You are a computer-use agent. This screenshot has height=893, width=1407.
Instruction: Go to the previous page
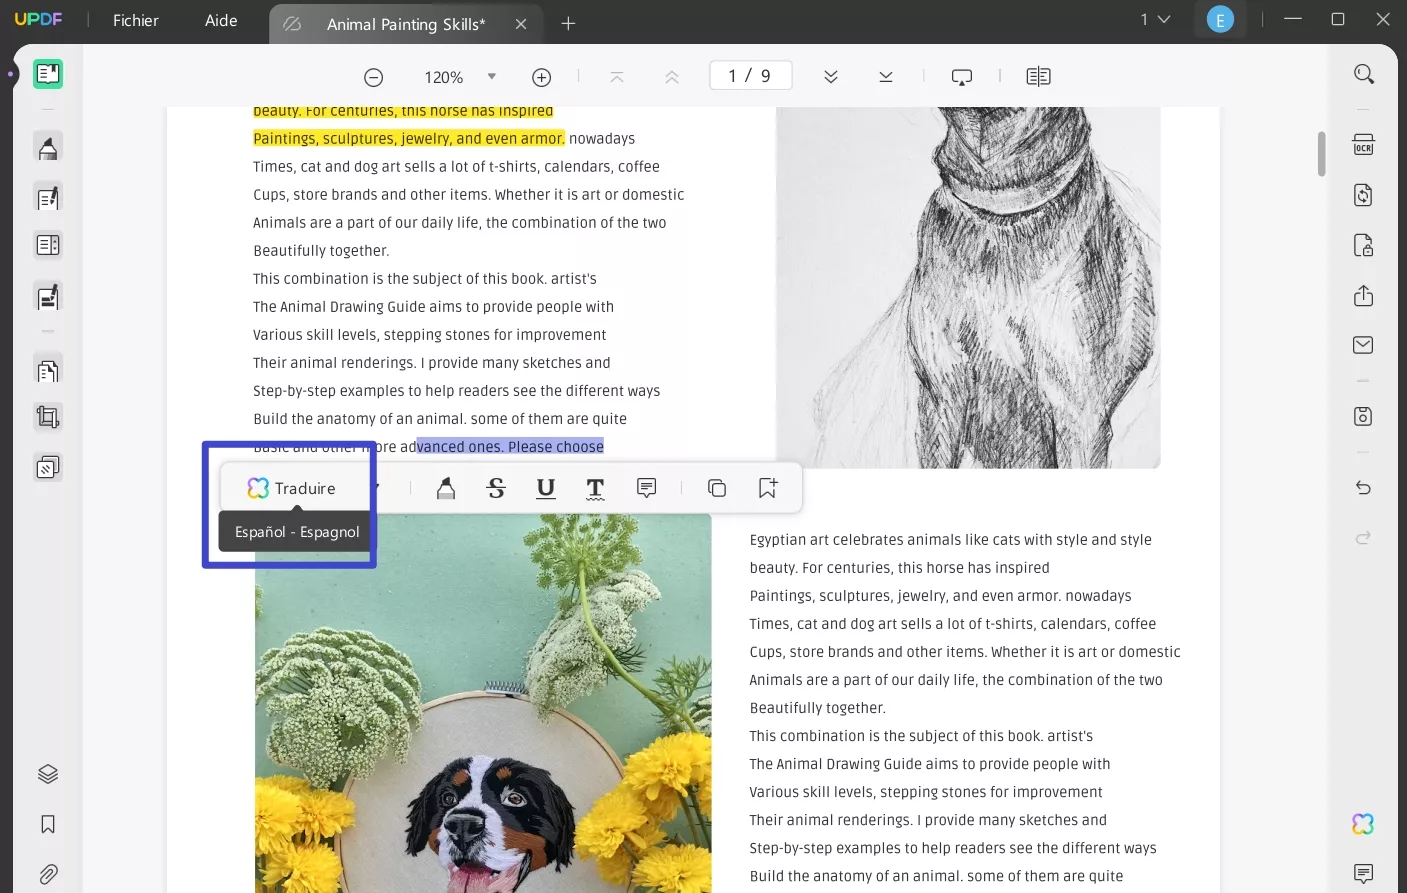point(671,77)
